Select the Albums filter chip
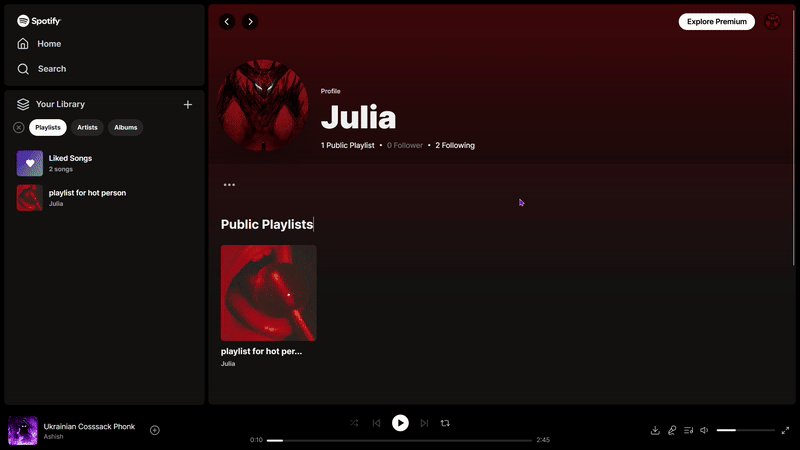This screenshot has width=800, height=450. (126, 128)
